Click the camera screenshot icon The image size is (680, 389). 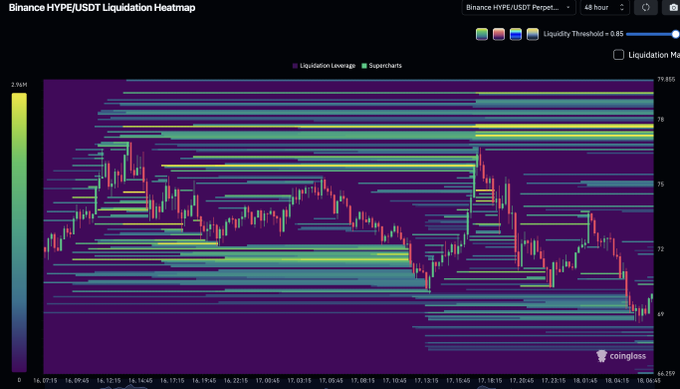tap(673, 7)
